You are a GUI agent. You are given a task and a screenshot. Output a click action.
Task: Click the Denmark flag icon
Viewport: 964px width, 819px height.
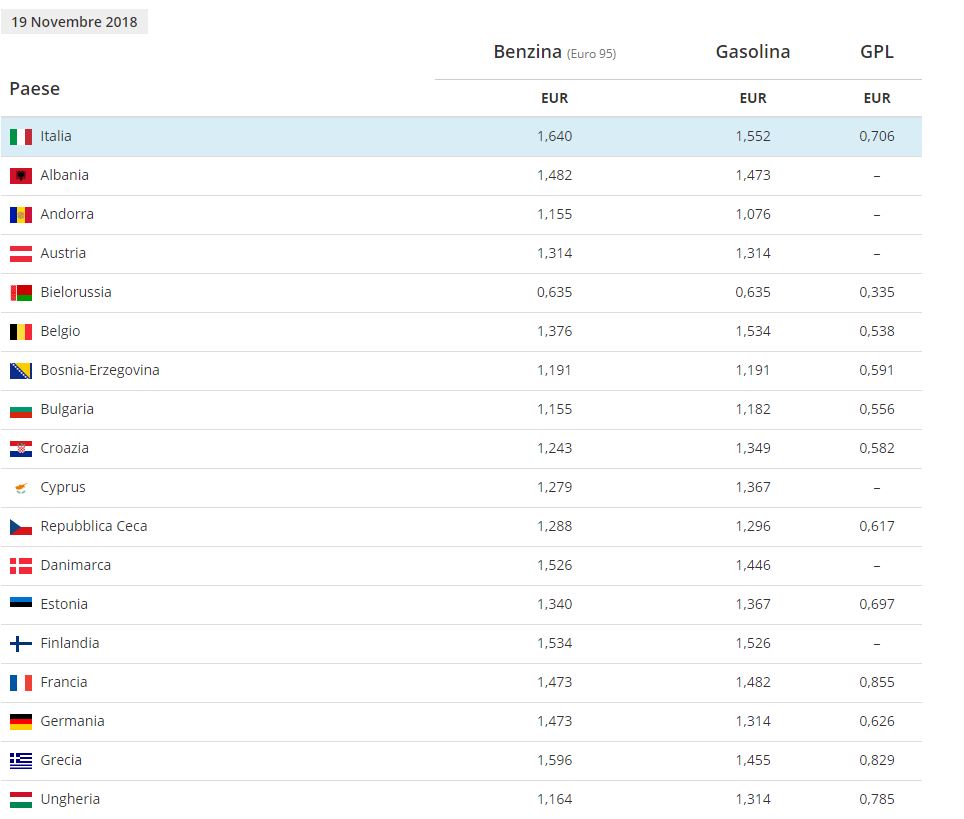click(21, 566)
